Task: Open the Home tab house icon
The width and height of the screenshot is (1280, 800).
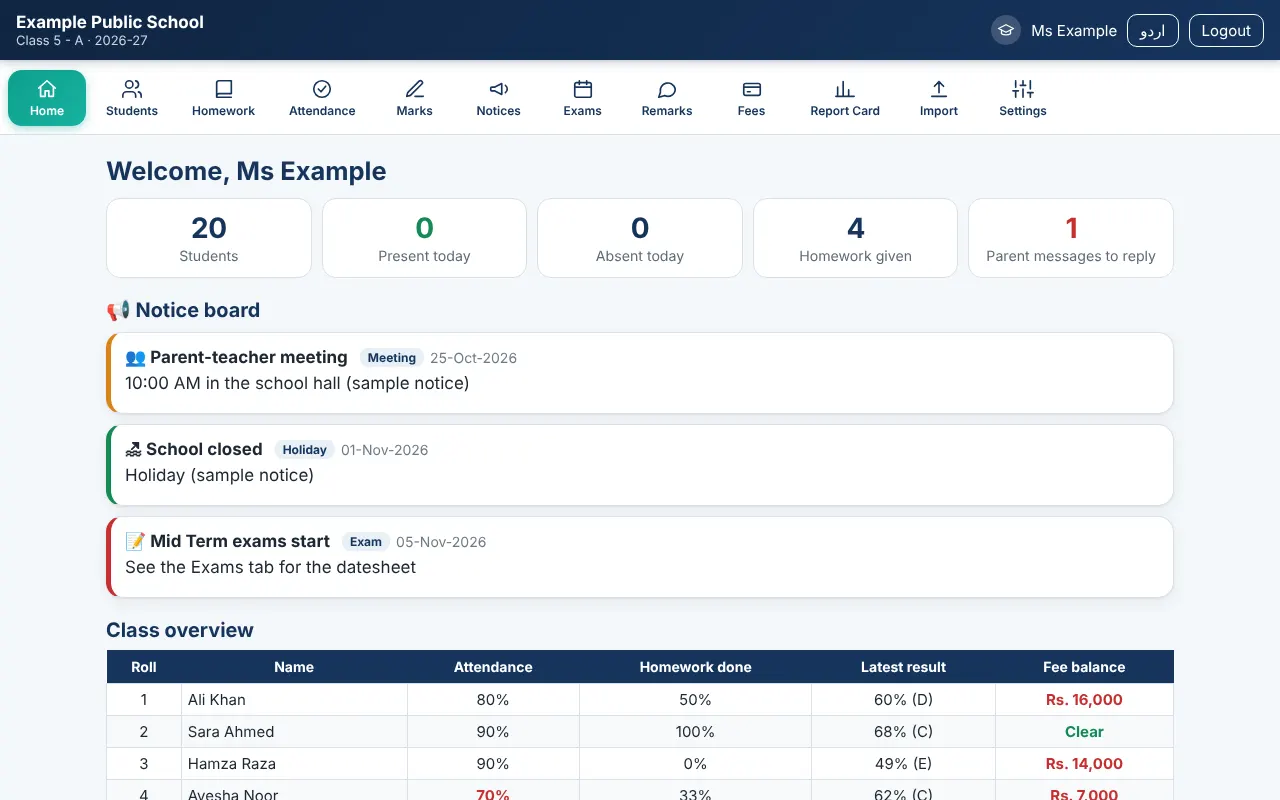Action: (47, 89)
